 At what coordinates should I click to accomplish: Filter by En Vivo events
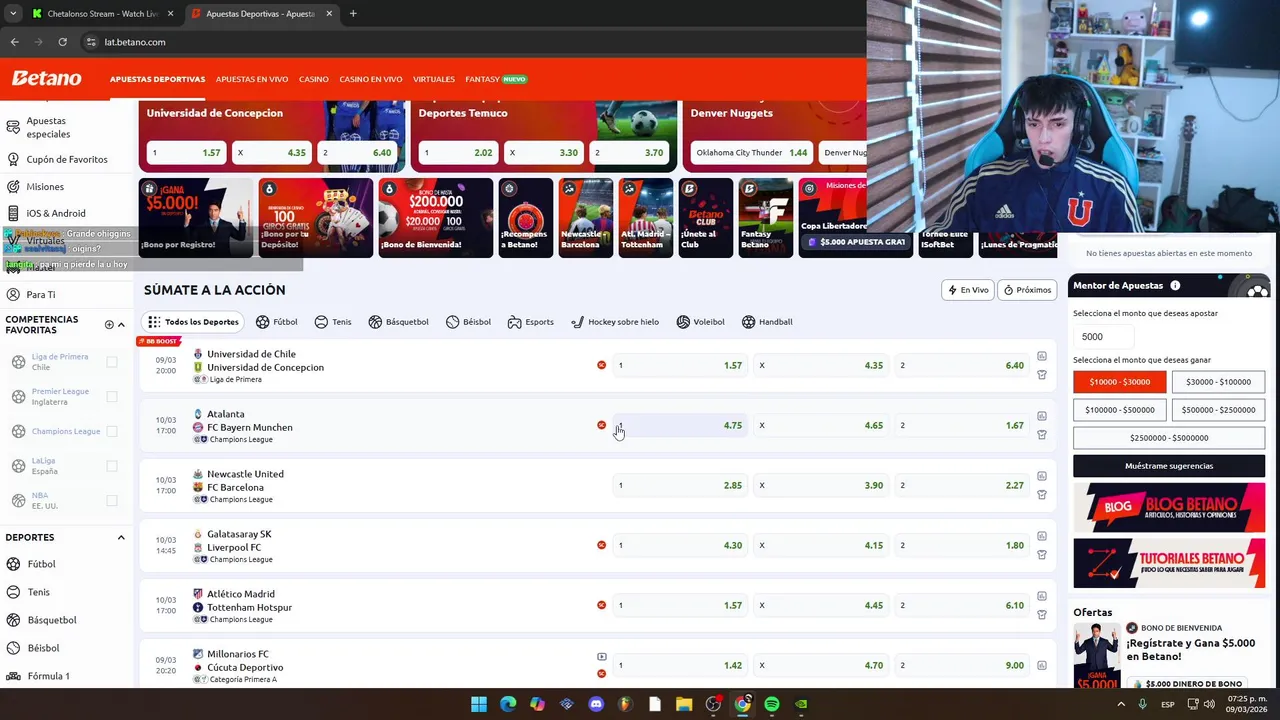click(x=968, y=290)
